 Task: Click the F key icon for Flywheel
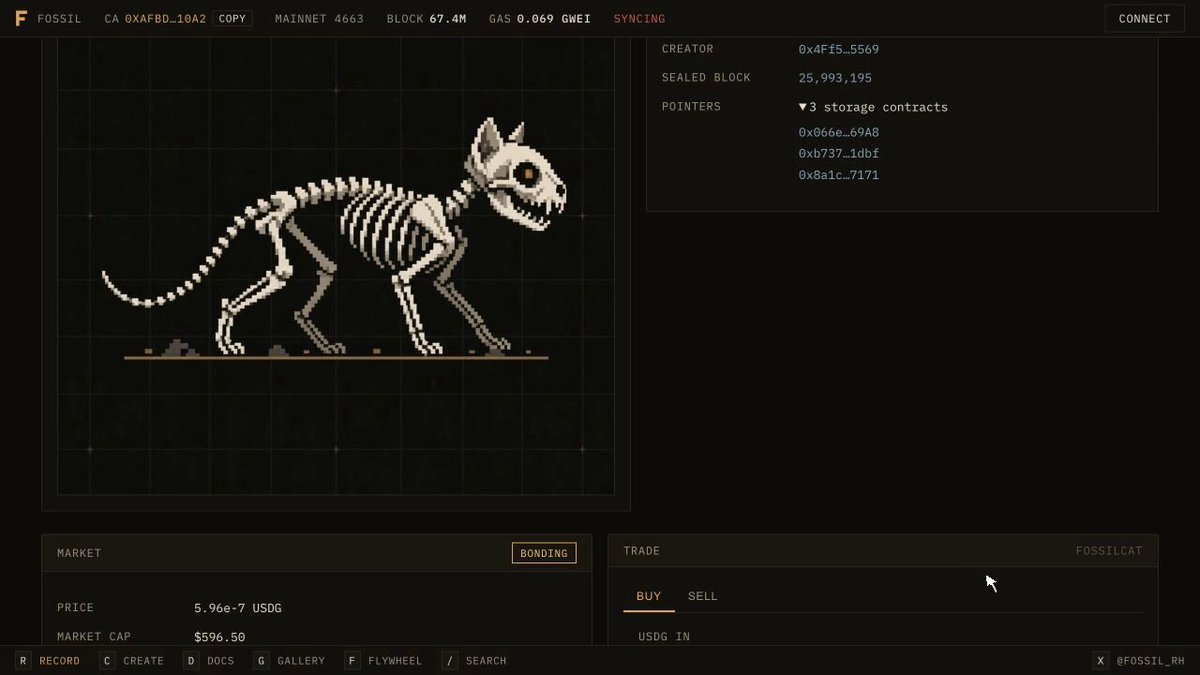(x=352, y=661)
